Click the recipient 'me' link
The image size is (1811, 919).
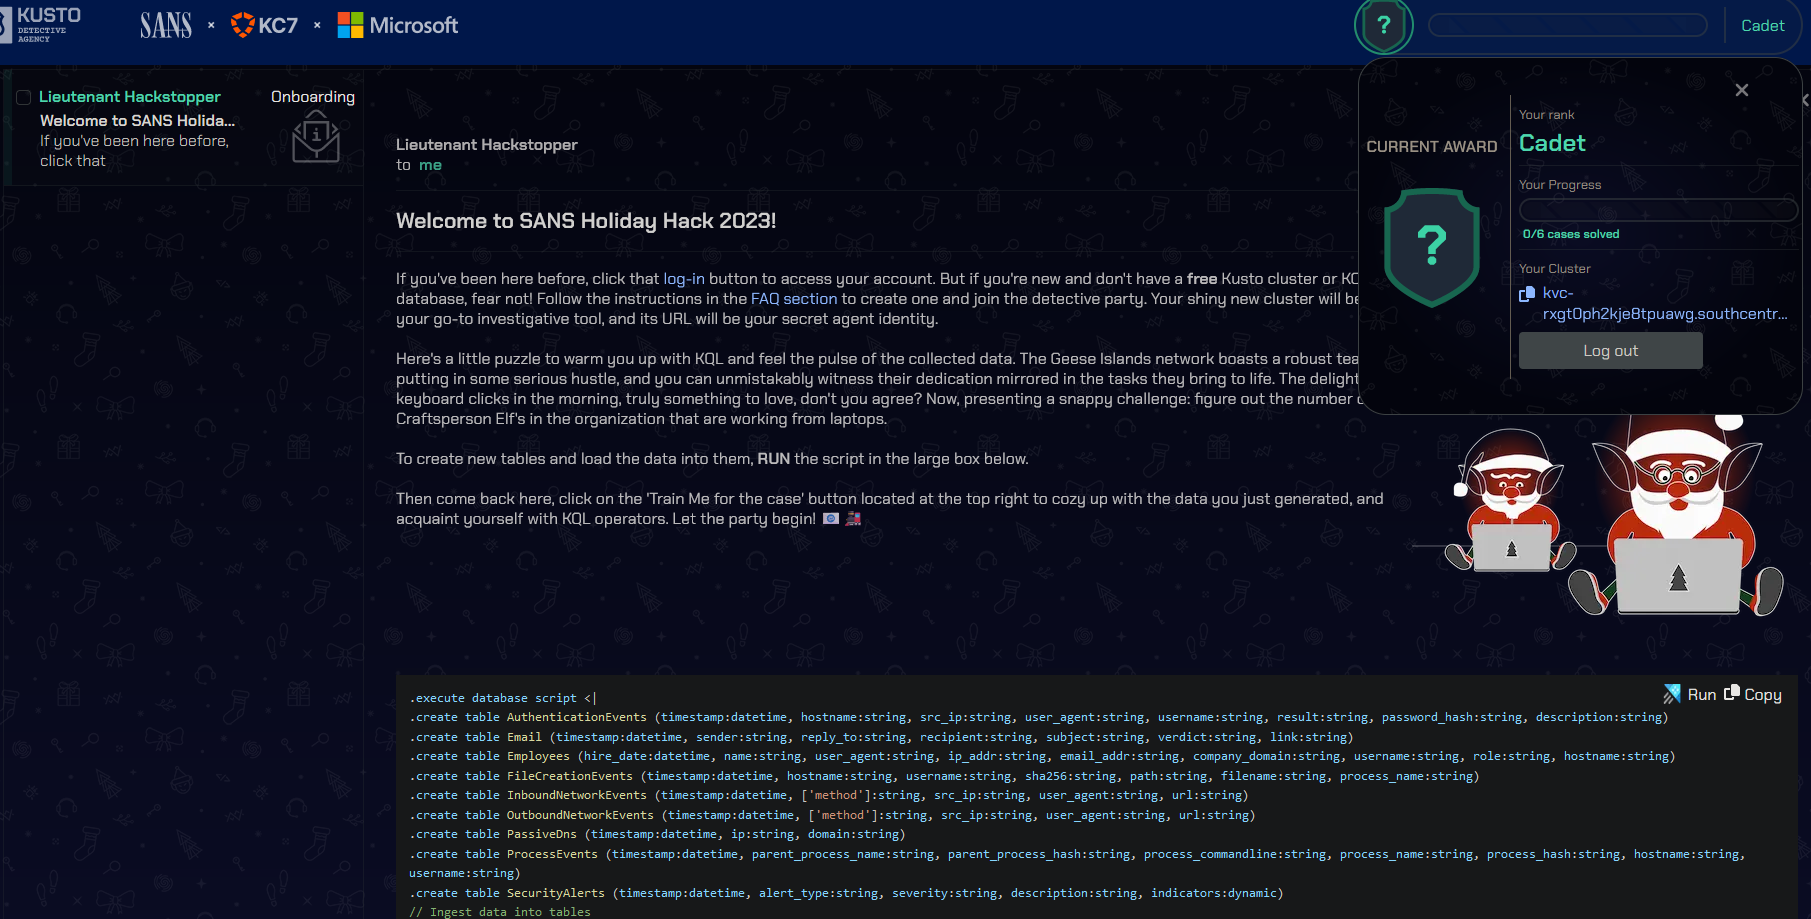click(x=430, y=165)
